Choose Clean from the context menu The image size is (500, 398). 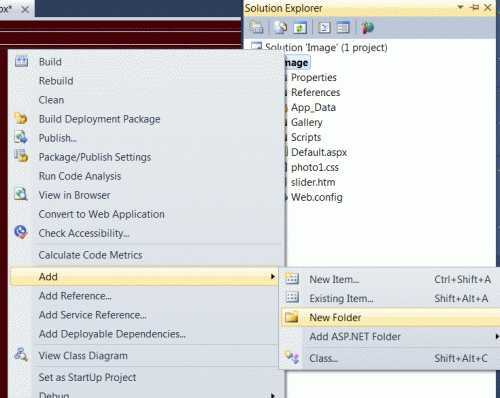(x=51, y=100)
